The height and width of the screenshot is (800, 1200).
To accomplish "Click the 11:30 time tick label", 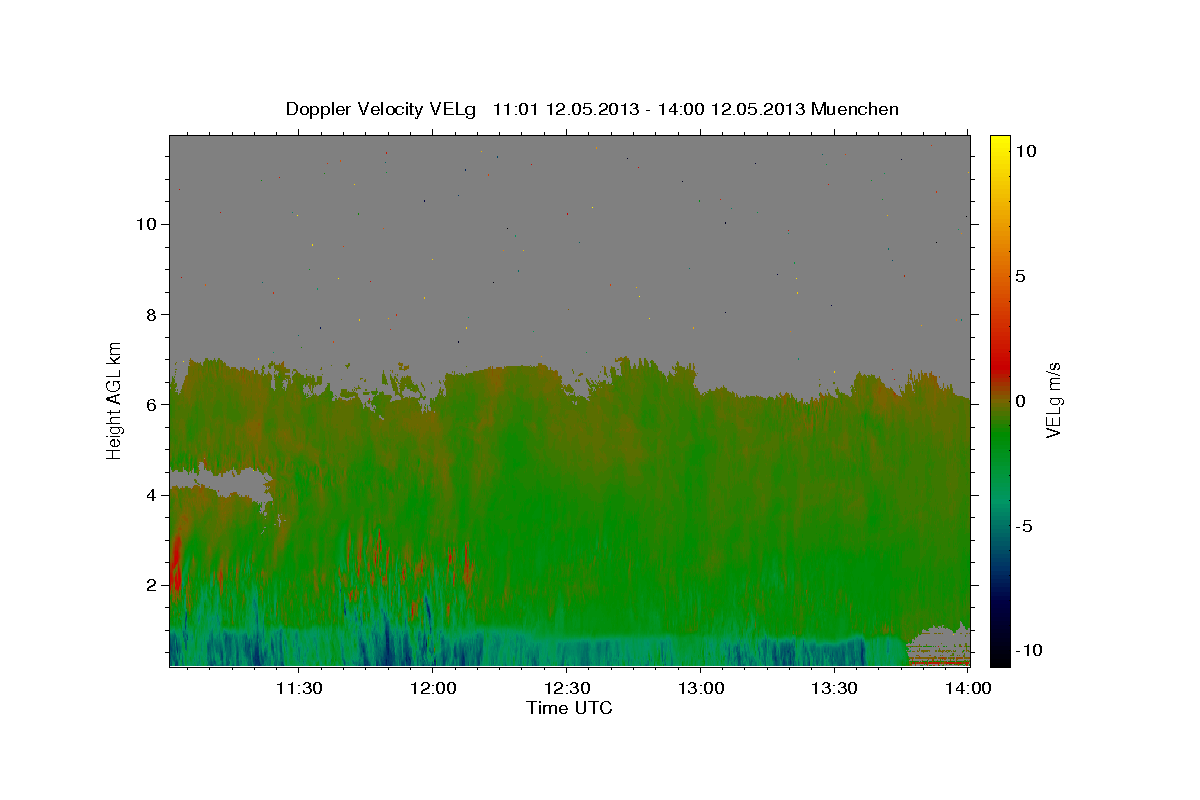I will pos(299,688).
